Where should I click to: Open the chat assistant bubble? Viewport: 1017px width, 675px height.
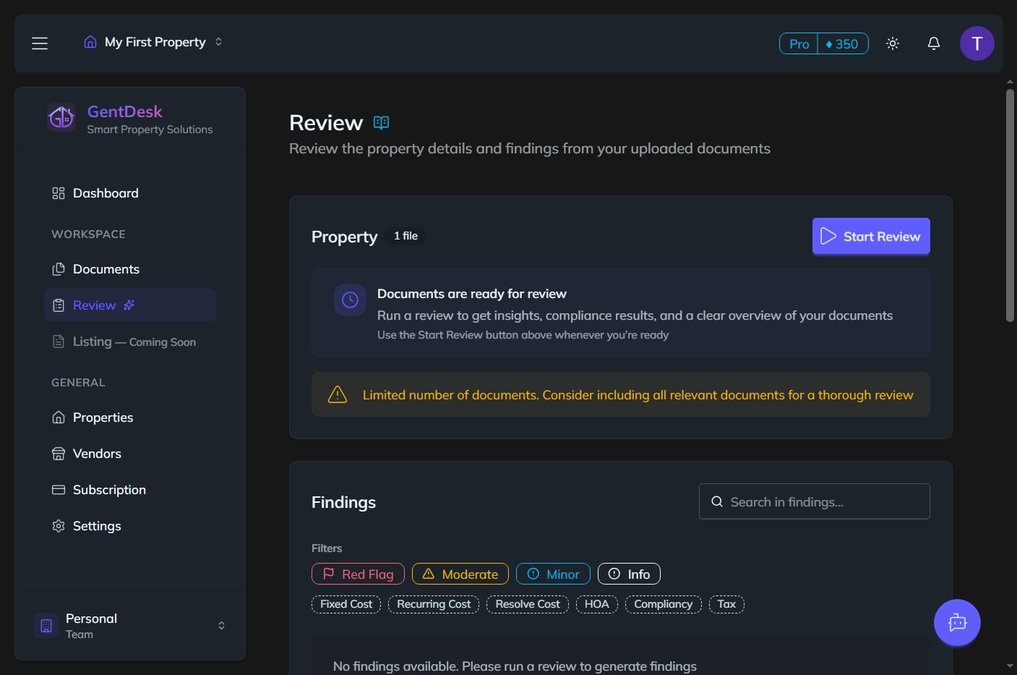click(x=957, y=621)
